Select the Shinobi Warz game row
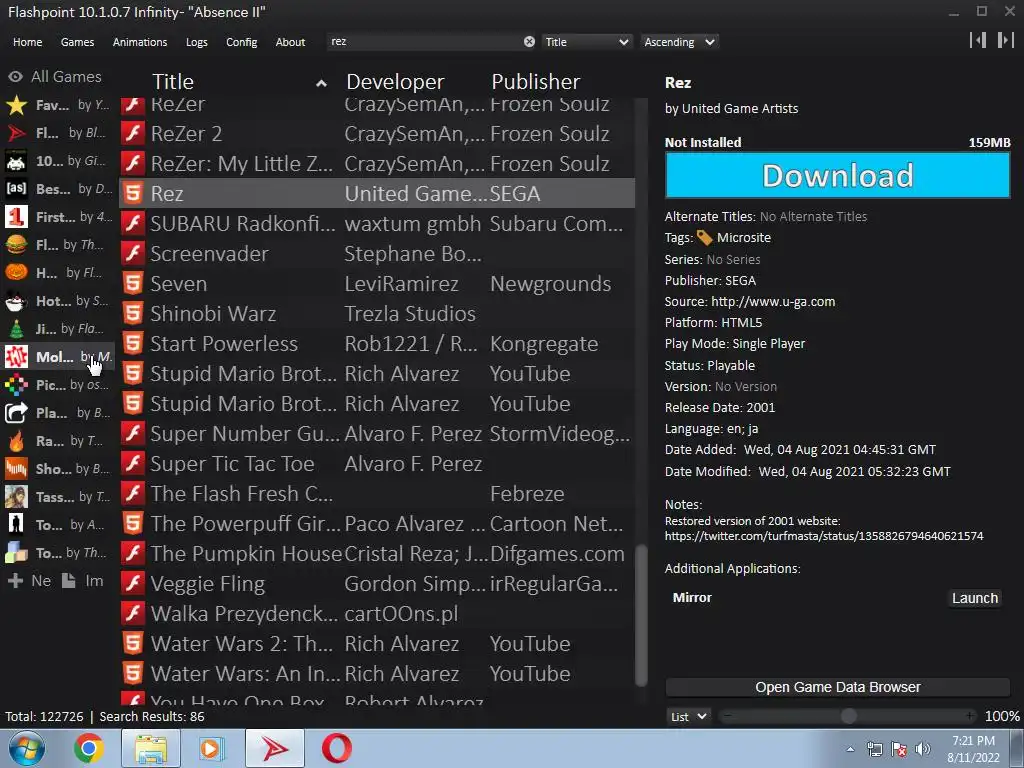Image resolution: width=1024 pixels, height=768 pixels. pos(377,313)
